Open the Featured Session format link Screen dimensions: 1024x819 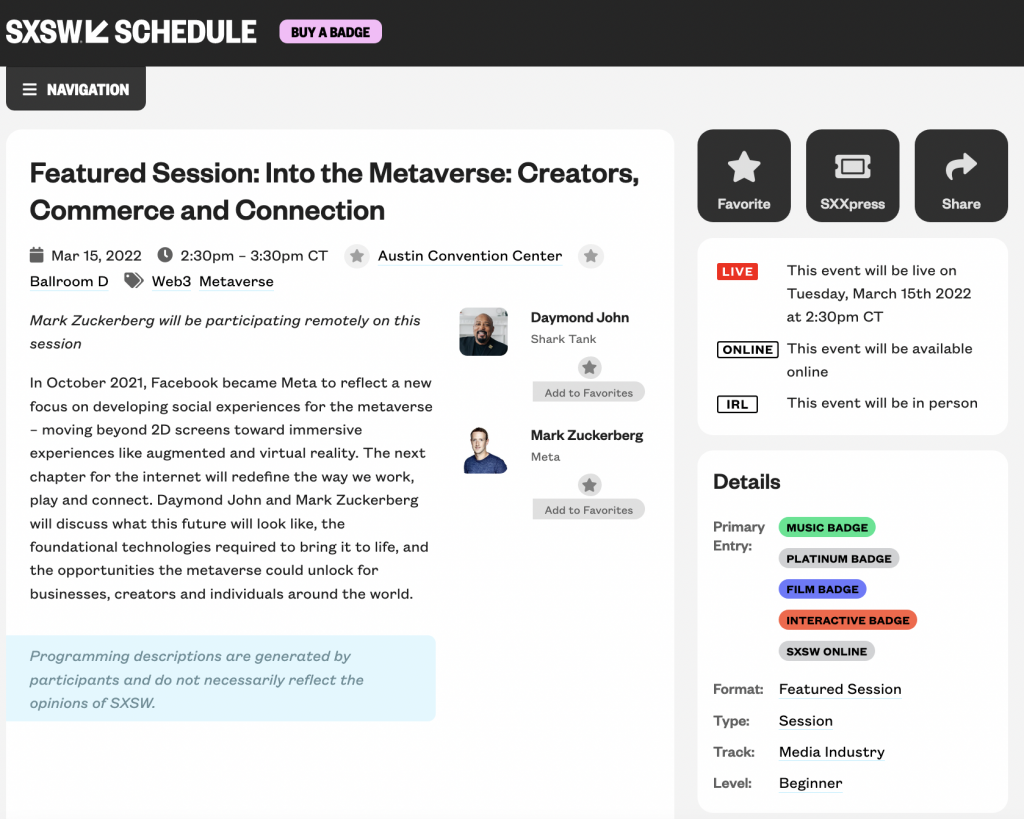840,689
